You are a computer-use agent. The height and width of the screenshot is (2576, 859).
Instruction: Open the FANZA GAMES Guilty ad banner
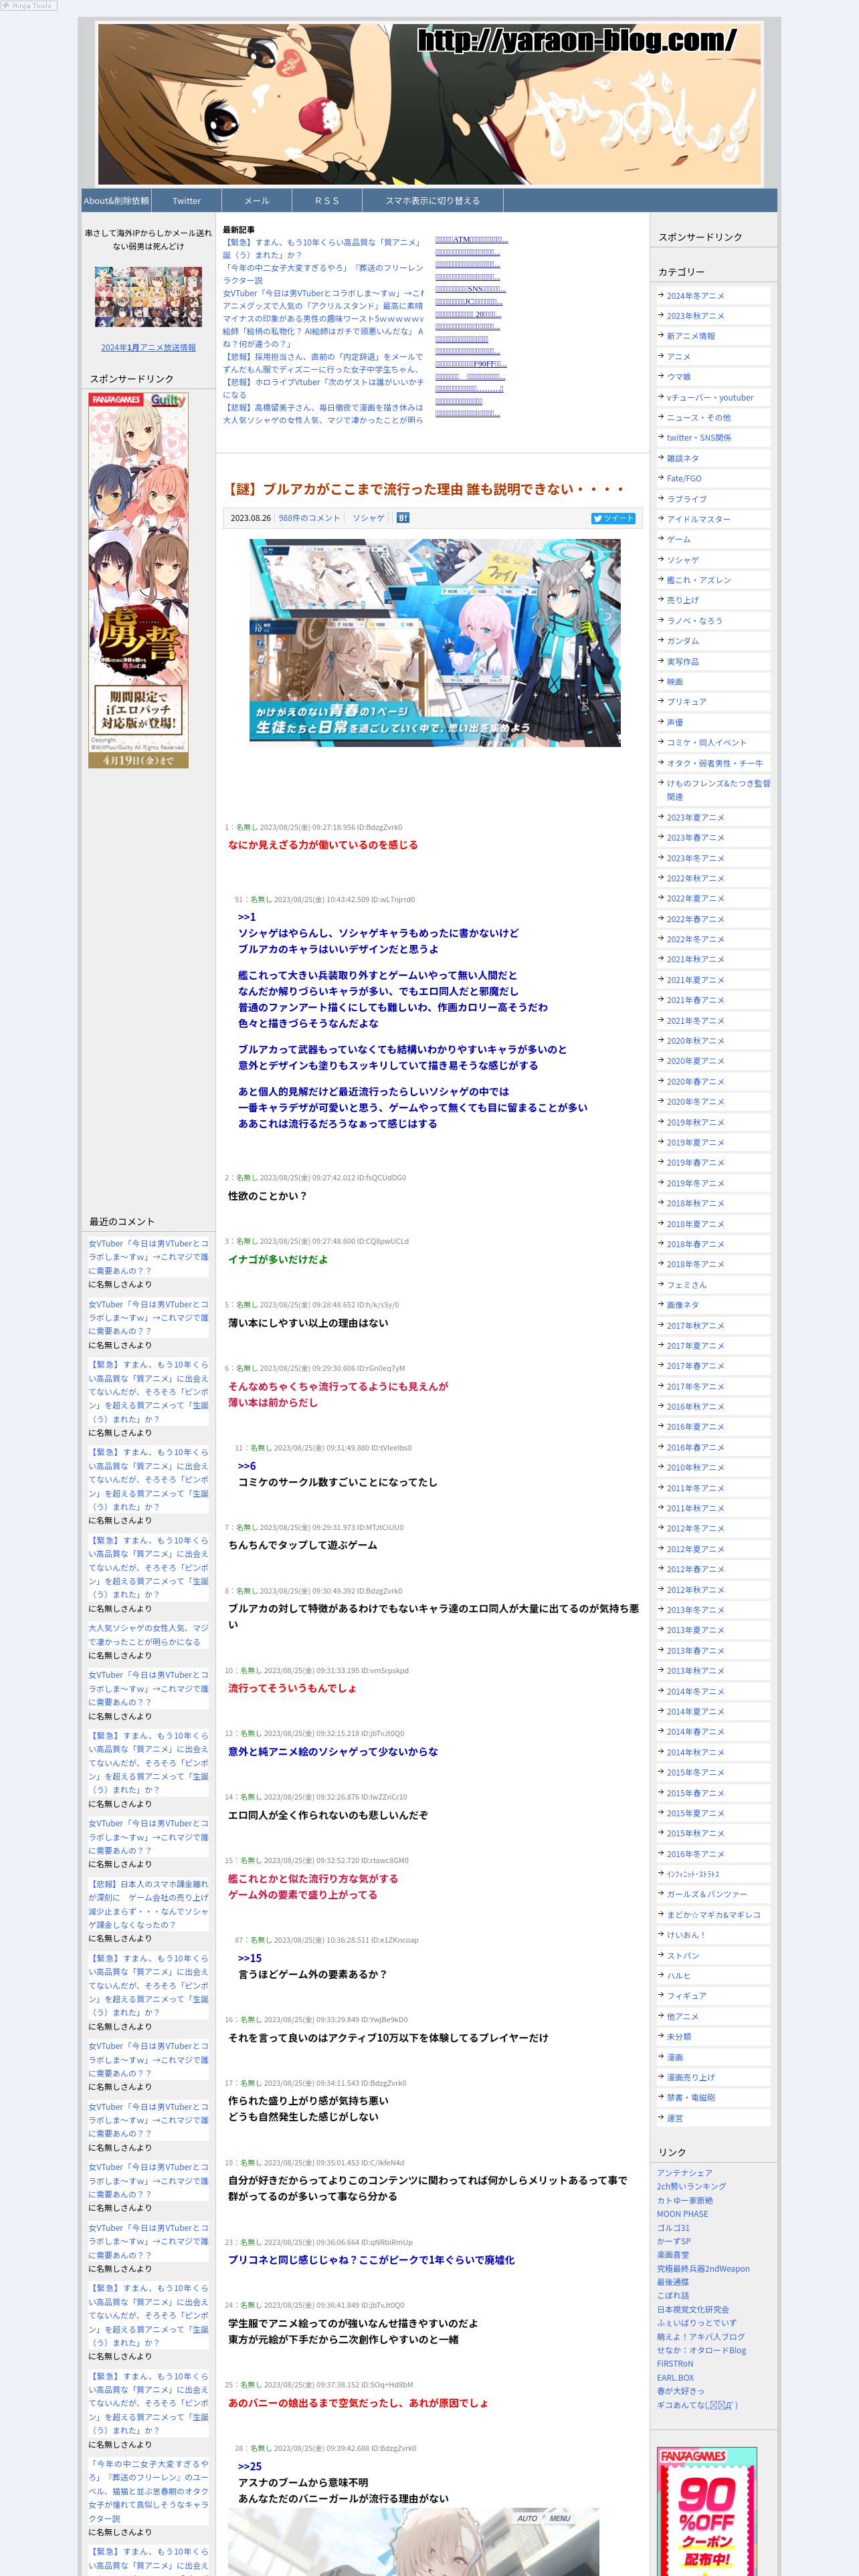(138, 580)
